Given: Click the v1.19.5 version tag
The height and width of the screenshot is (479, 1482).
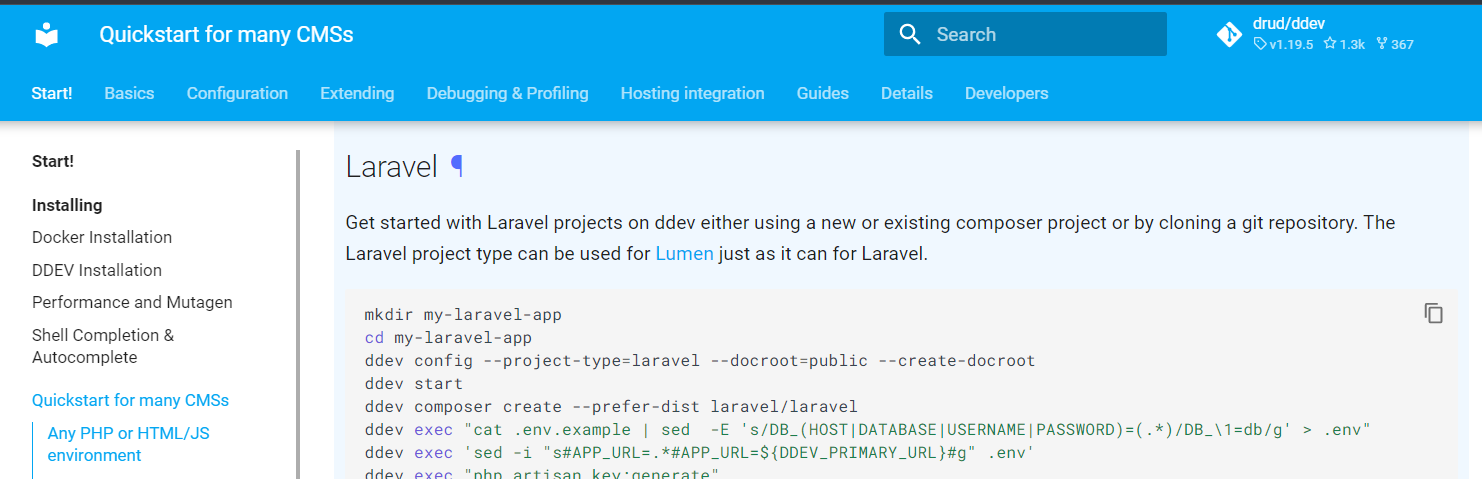Looking at the screenshot, I should tap(1284, 44).
